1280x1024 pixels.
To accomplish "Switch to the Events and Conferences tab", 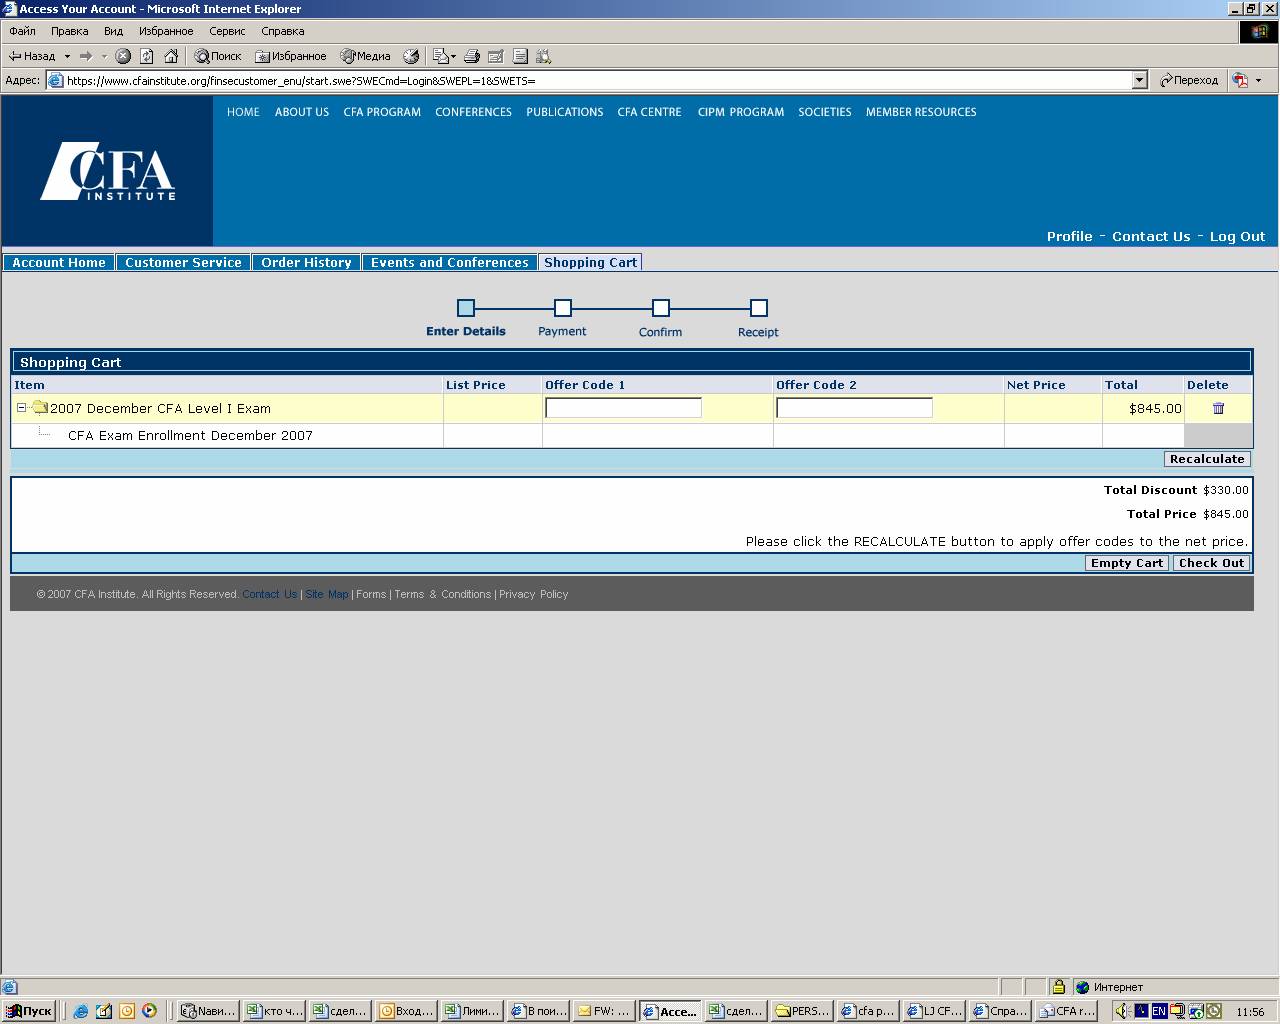I will [449, 262].
